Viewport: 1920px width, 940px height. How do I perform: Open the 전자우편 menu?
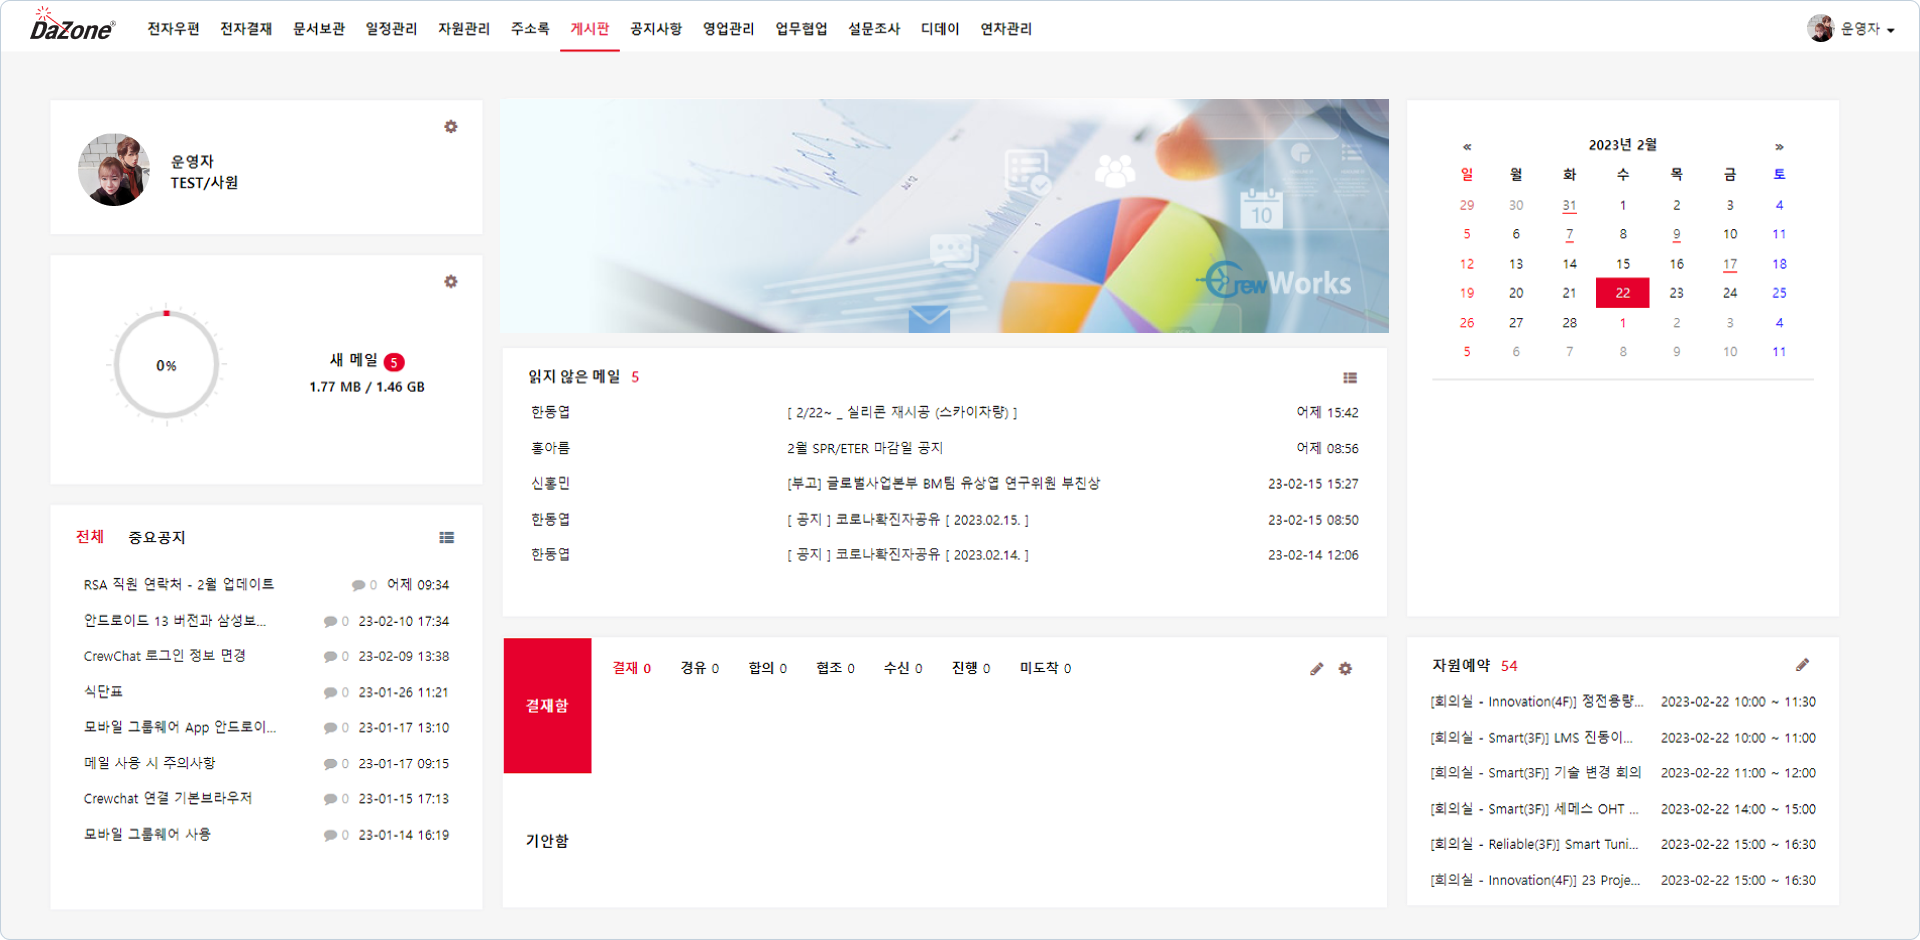[x=174, y=29]
